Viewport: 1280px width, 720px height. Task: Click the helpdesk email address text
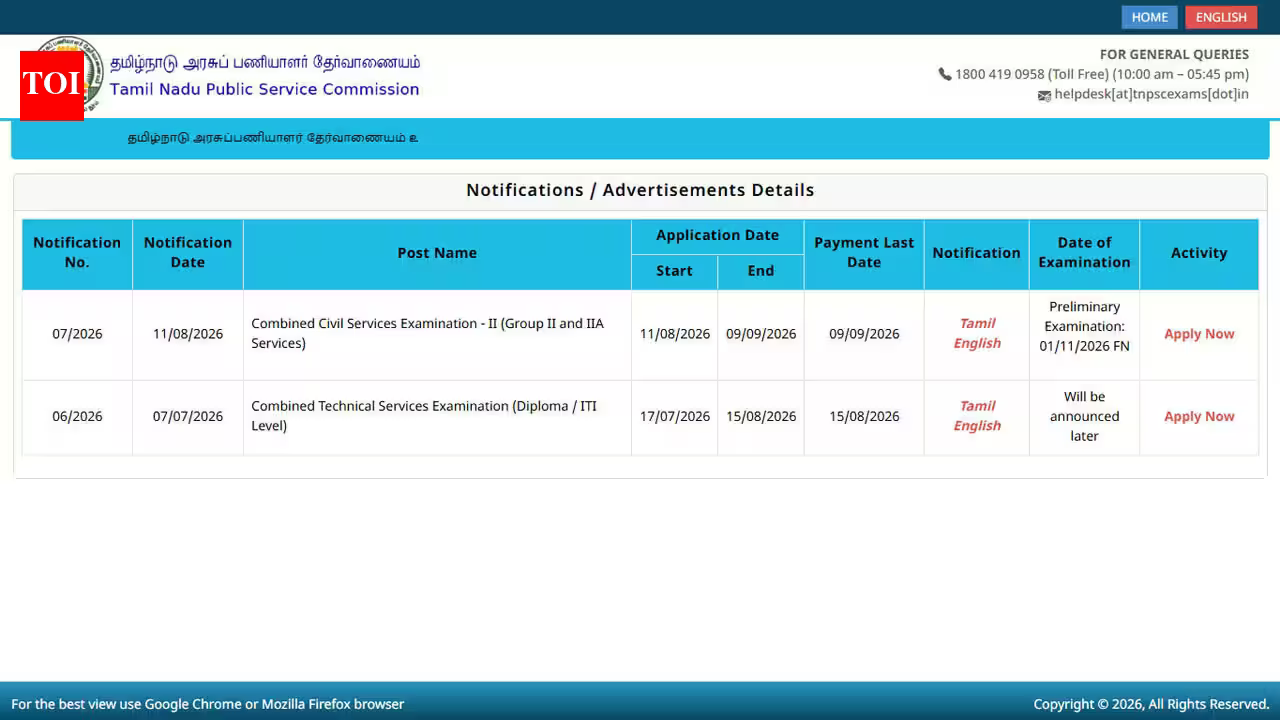click(x=1151, y=94)
